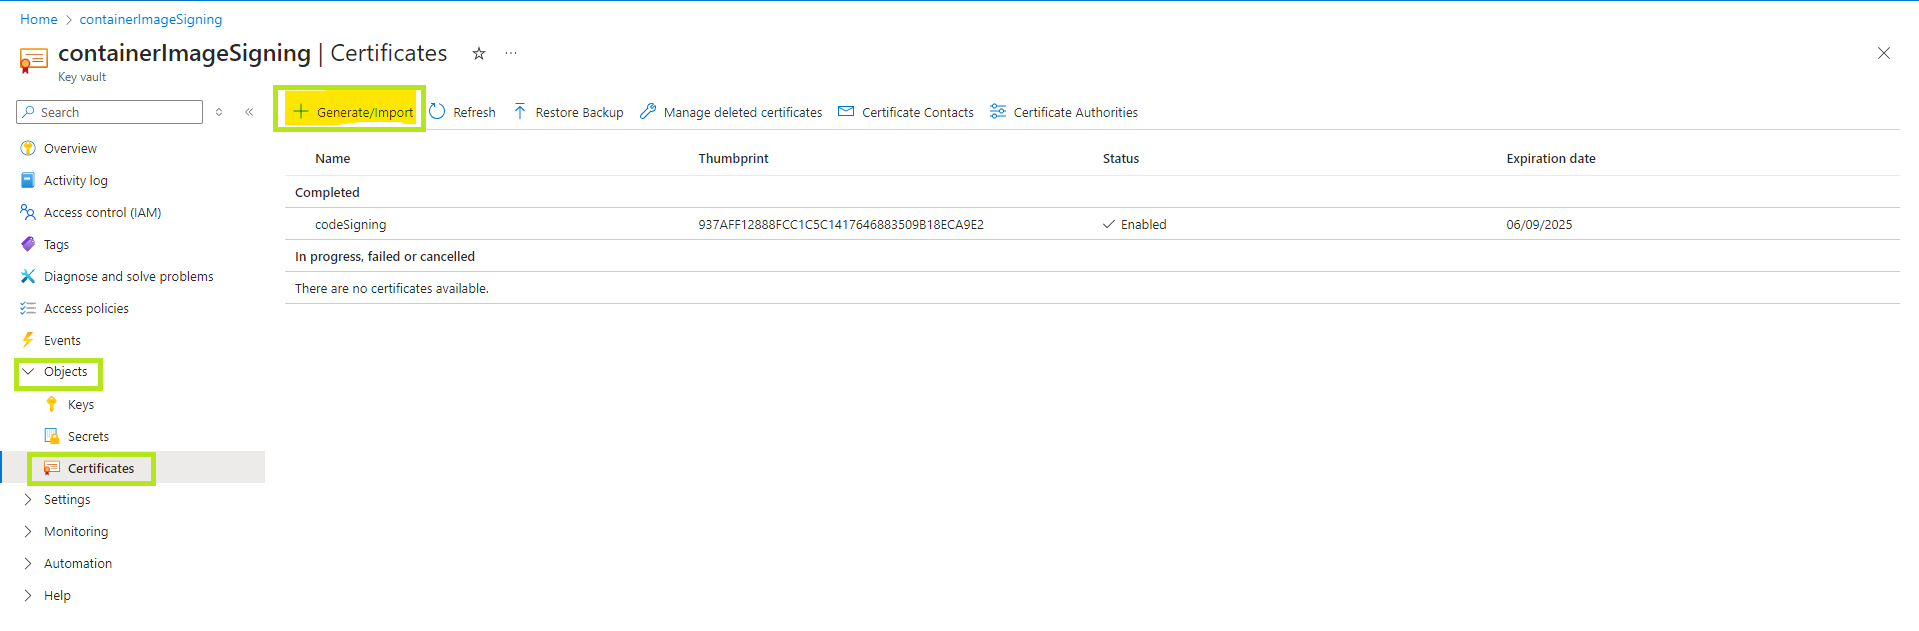Open Tags in the sidebar

coord(56,244)
